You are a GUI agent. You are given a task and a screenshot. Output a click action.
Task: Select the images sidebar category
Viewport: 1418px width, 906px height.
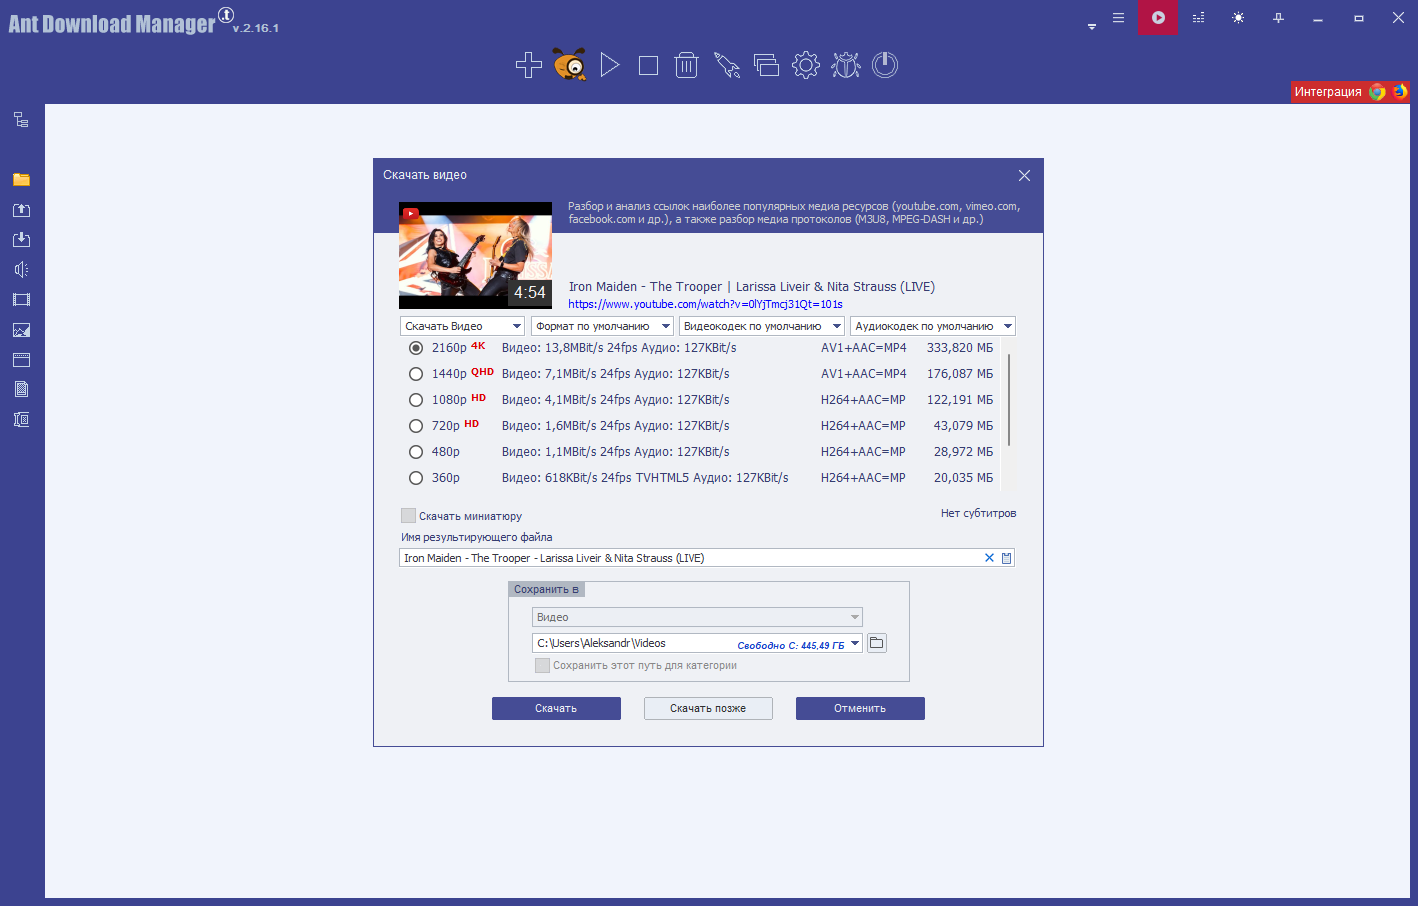click(21, 330)
